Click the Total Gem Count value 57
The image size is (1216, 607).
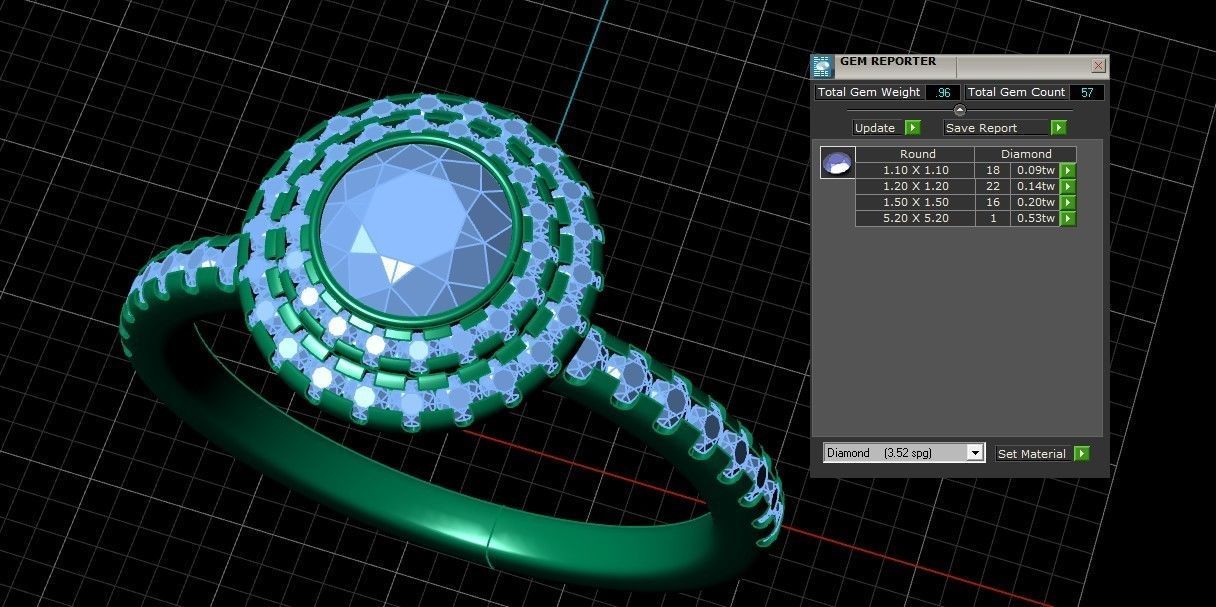pyautogui.click(x=1087, y=92)
